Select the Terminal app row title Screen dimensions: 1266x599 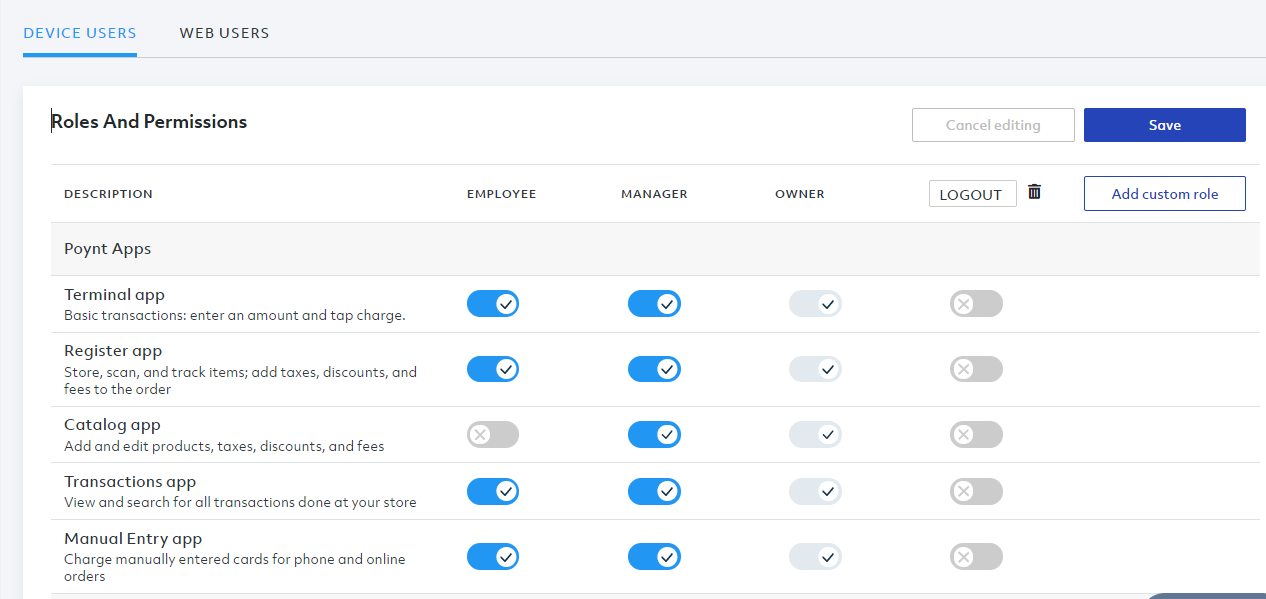114,295
